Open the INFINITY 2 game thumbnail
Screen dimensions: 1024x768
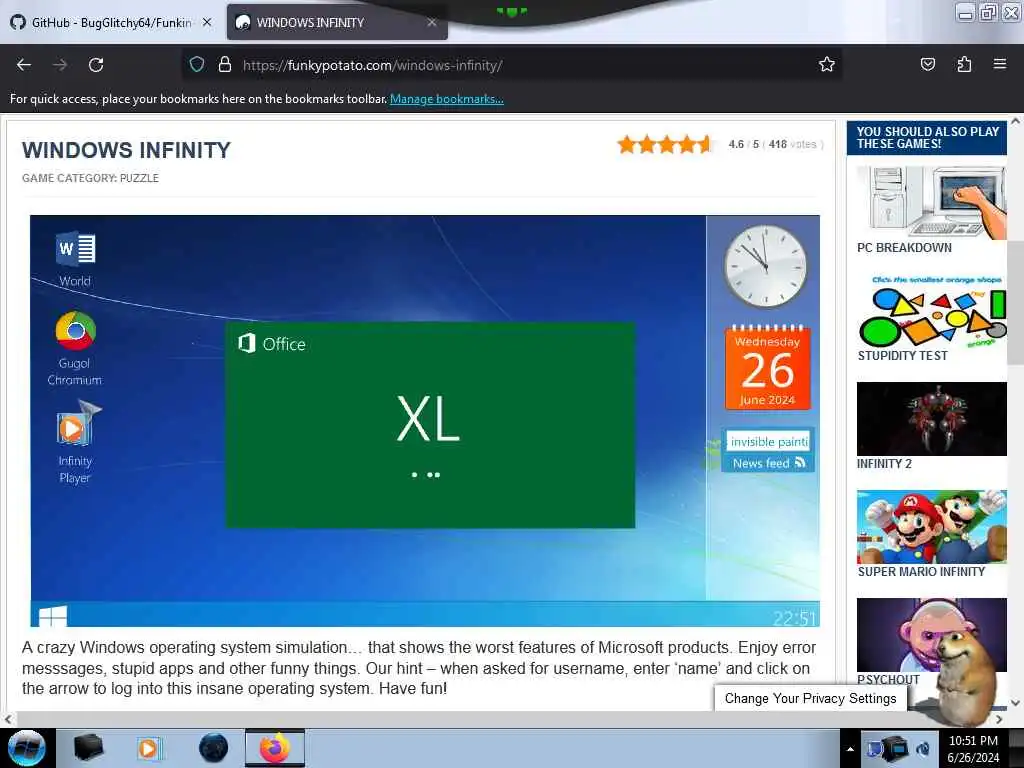pos(932,419)
